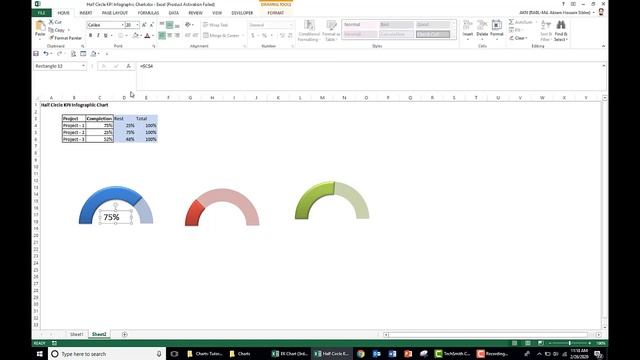Switch to the INSERT ribbon tab

coord(86,13)
